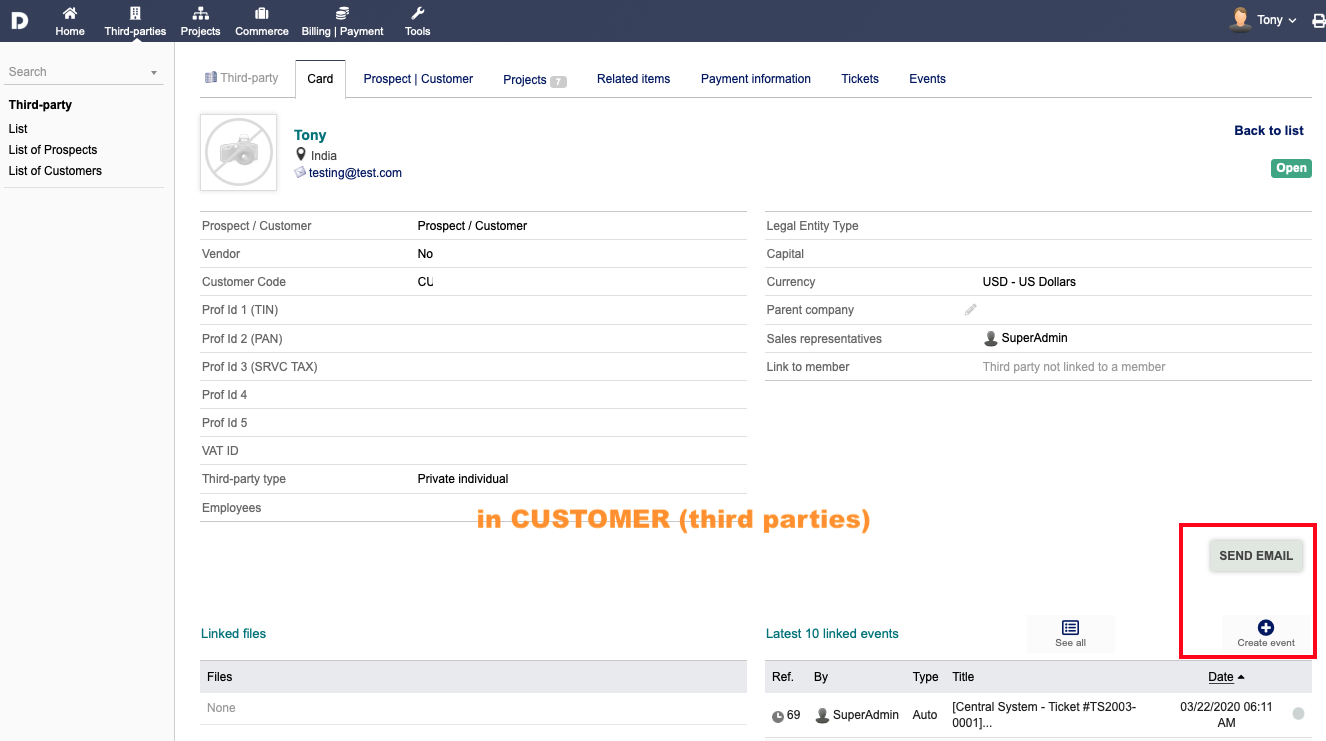Switch to the Payment information tab
This screenshot has height=741, width=1326.
756,79
